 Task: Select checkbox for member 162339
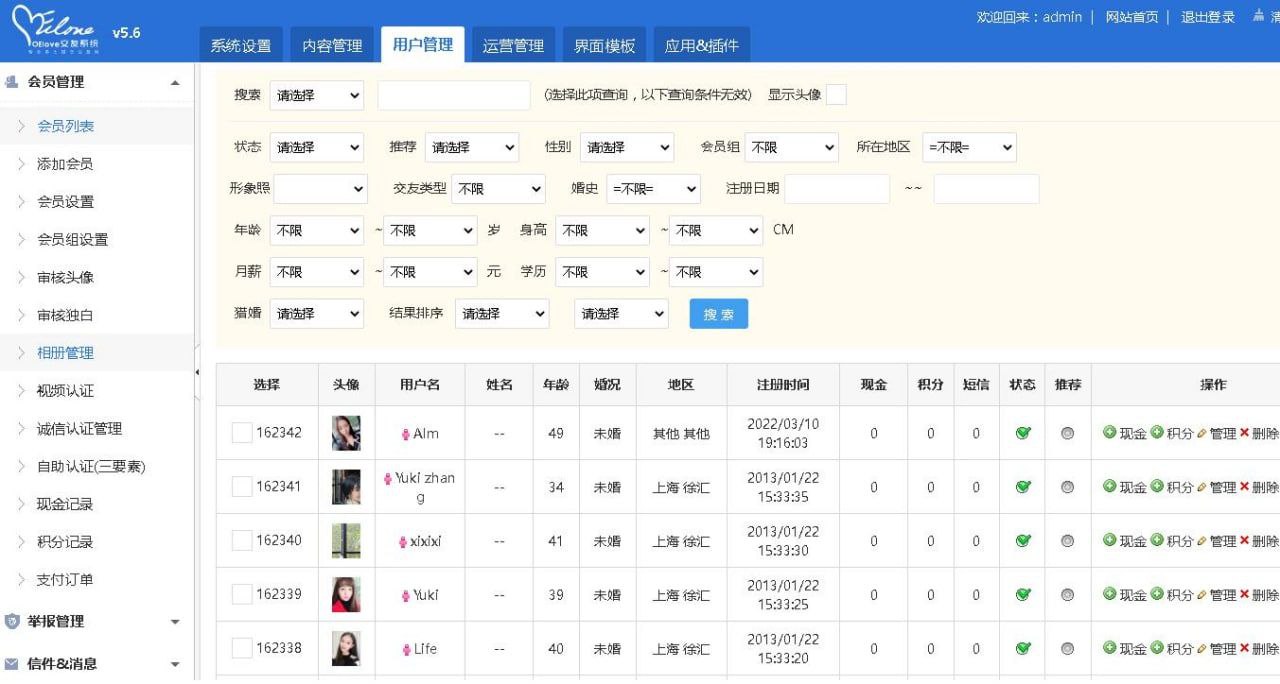click(x=241, y=595)
